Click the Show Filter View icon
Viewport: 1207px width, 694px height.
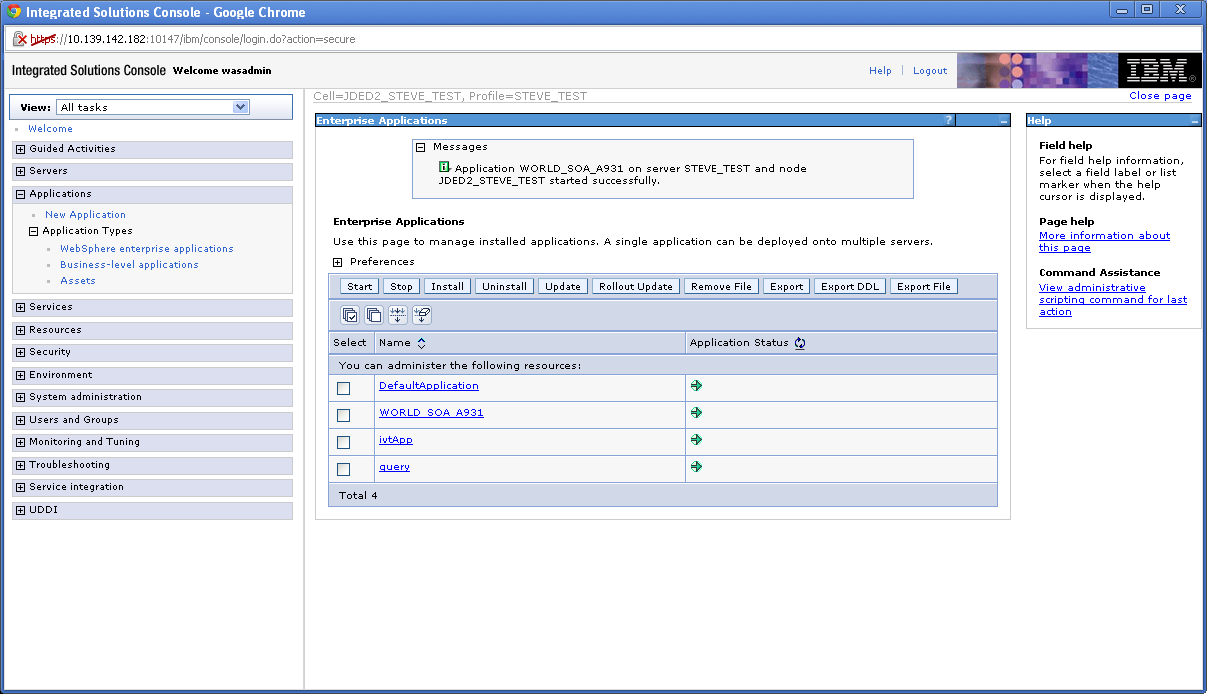[x=398, y=315]
